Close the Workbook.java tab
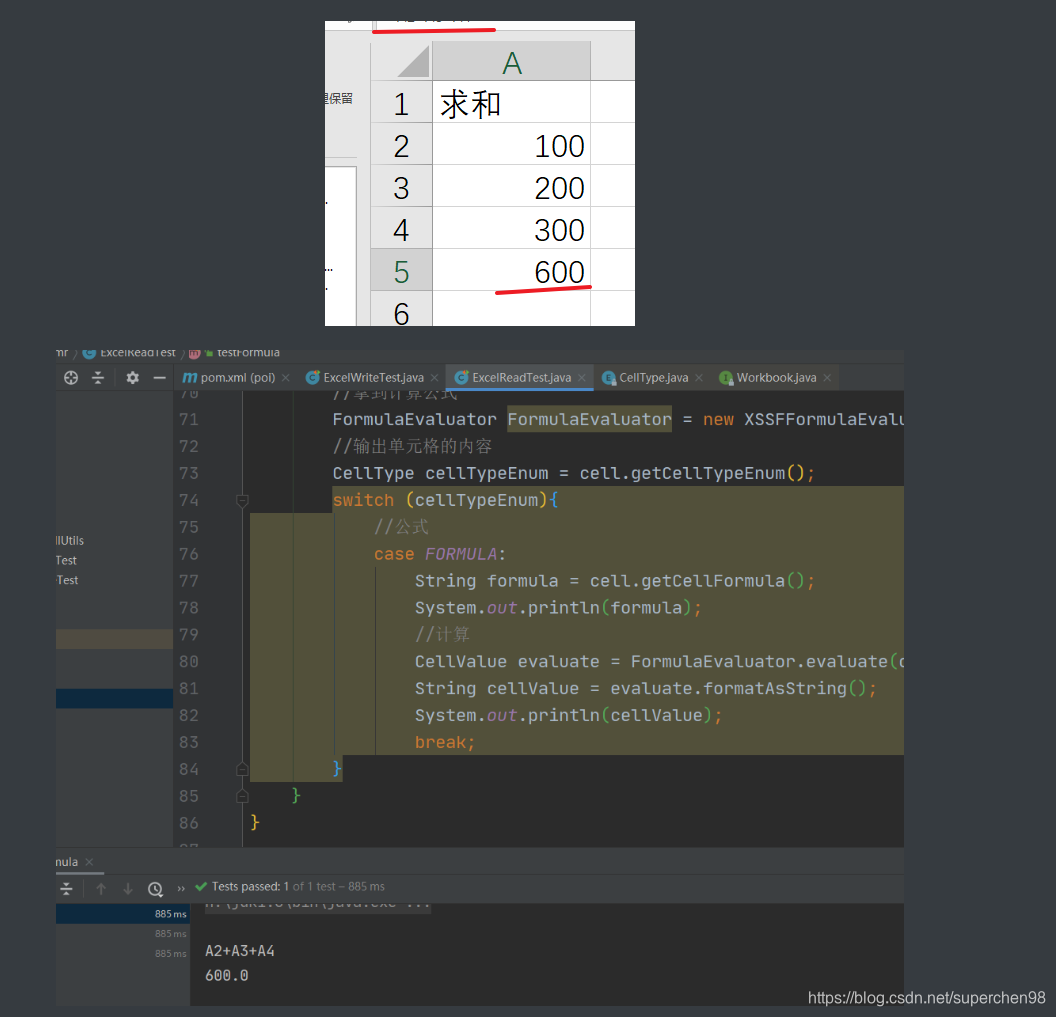 point(827,378)
